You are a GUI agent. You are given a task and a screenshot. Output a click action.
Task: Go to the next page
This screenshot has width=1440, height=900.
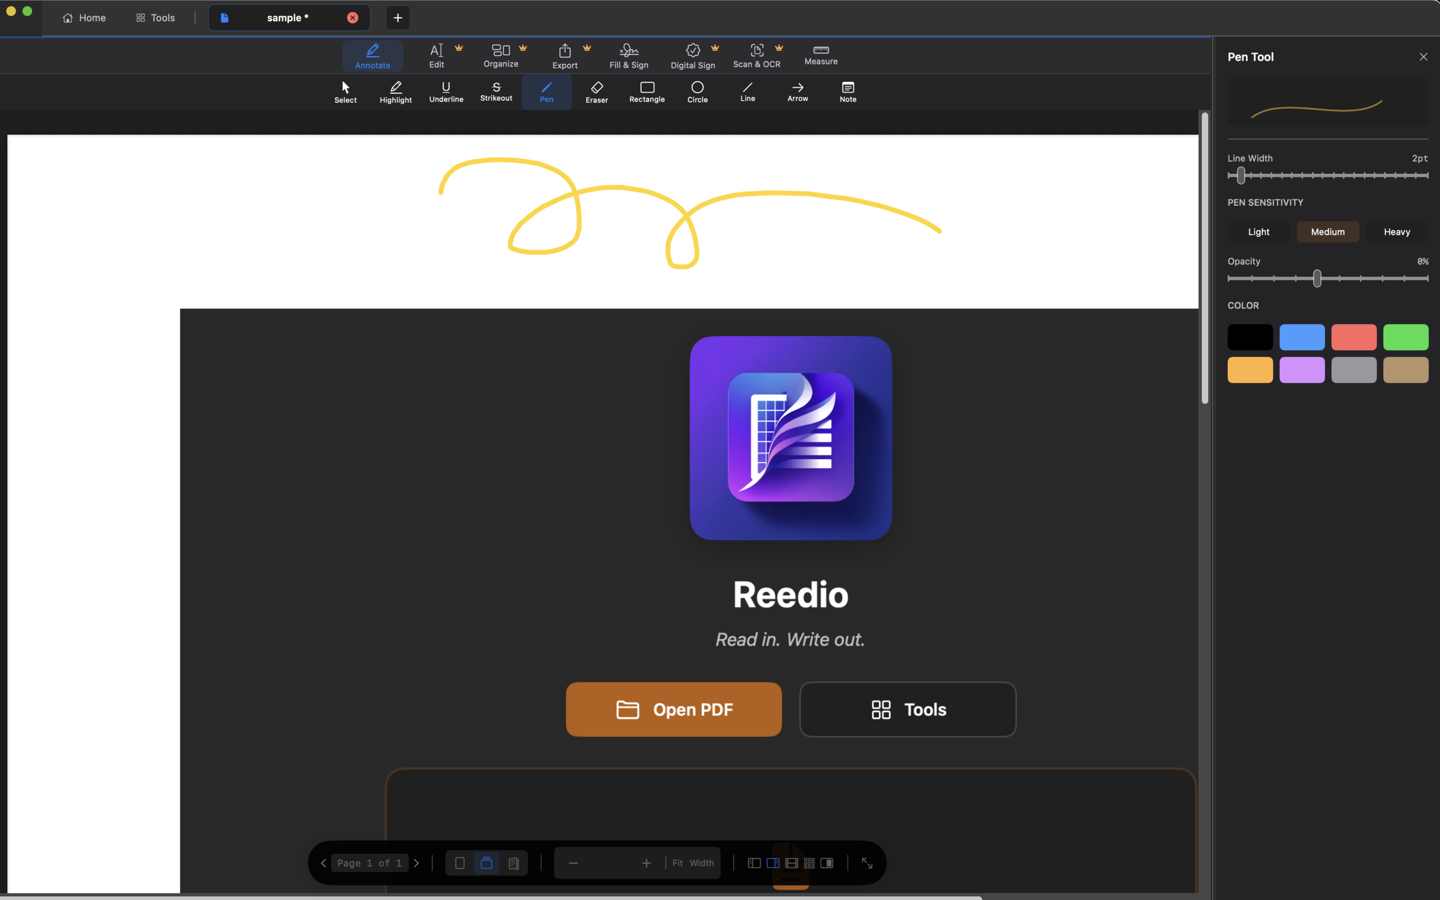pos(417,863)
